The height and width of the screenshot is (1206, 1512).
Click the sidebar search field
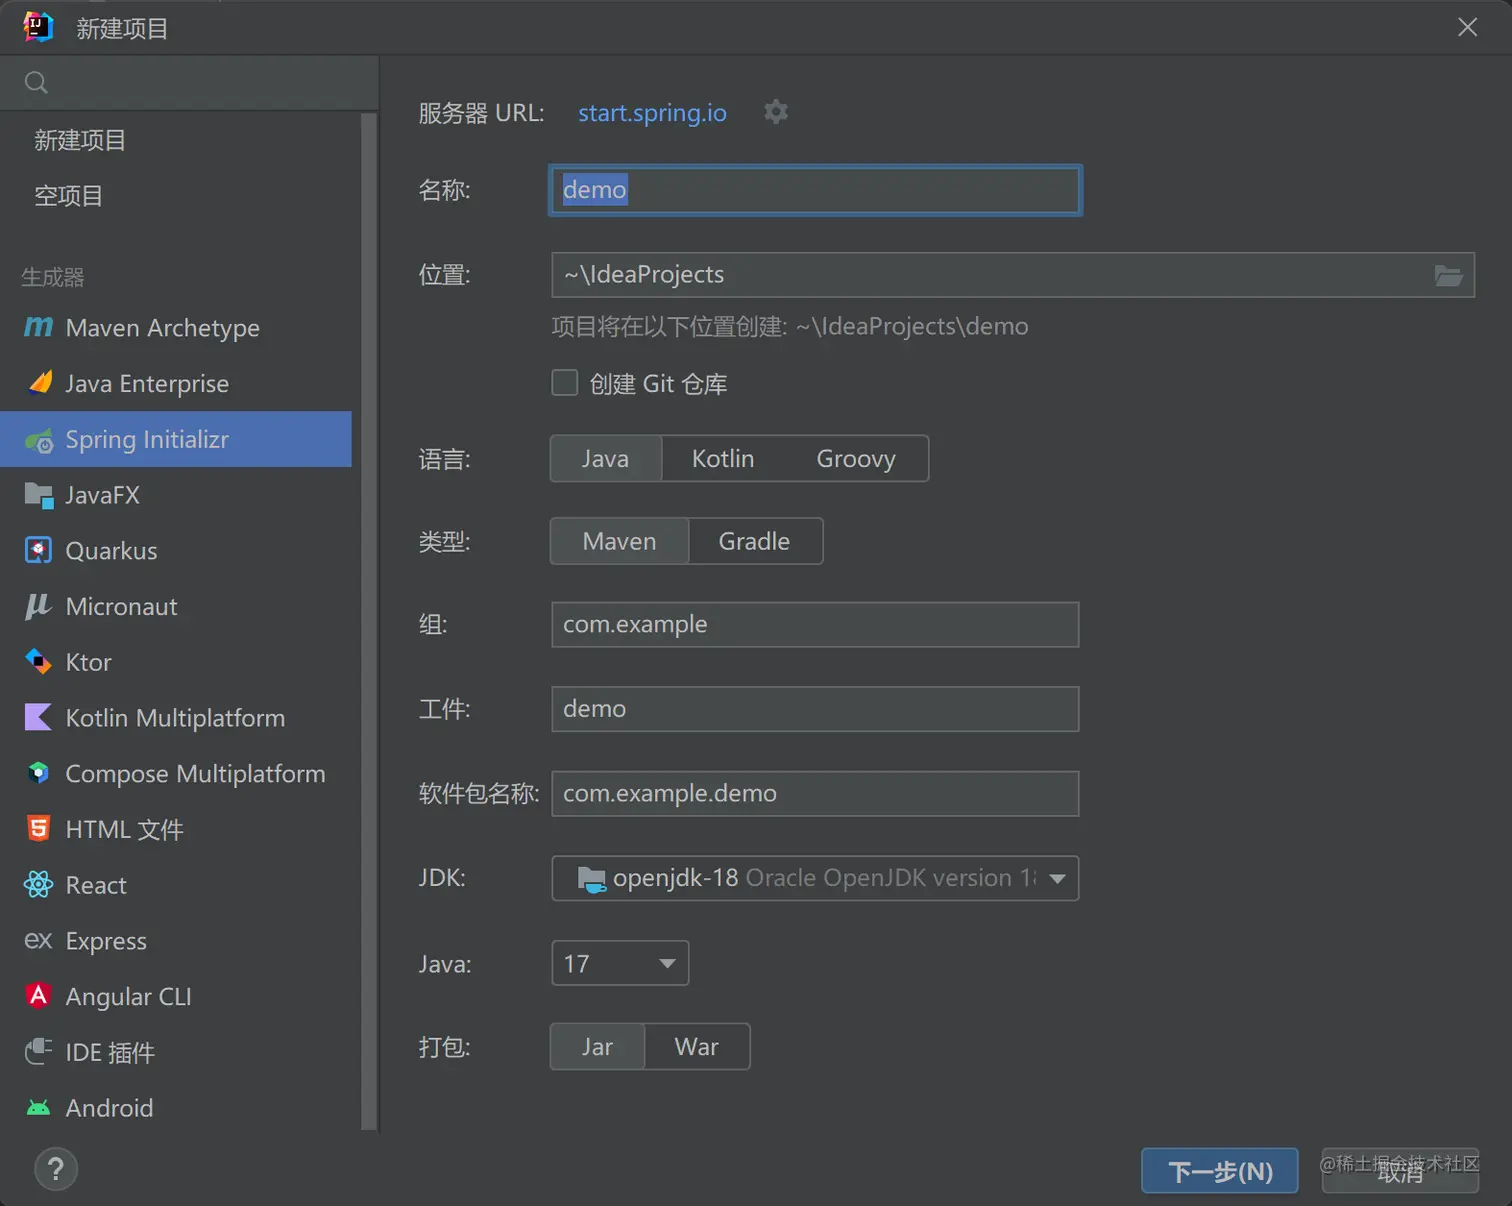(190, 82)
